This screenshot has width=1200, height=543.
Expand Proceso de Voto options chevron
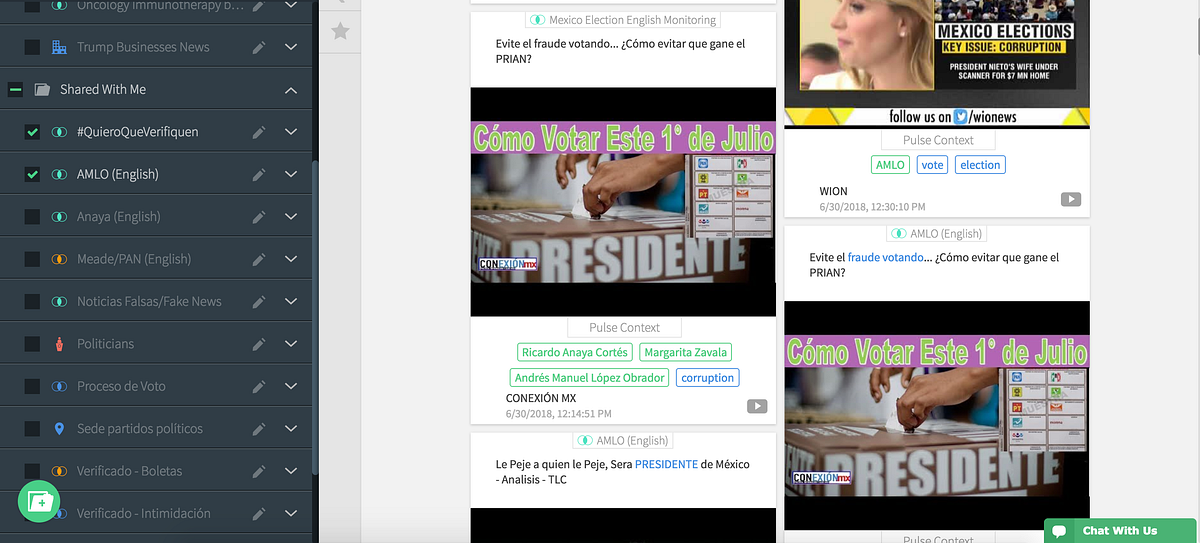pos(291,386)
